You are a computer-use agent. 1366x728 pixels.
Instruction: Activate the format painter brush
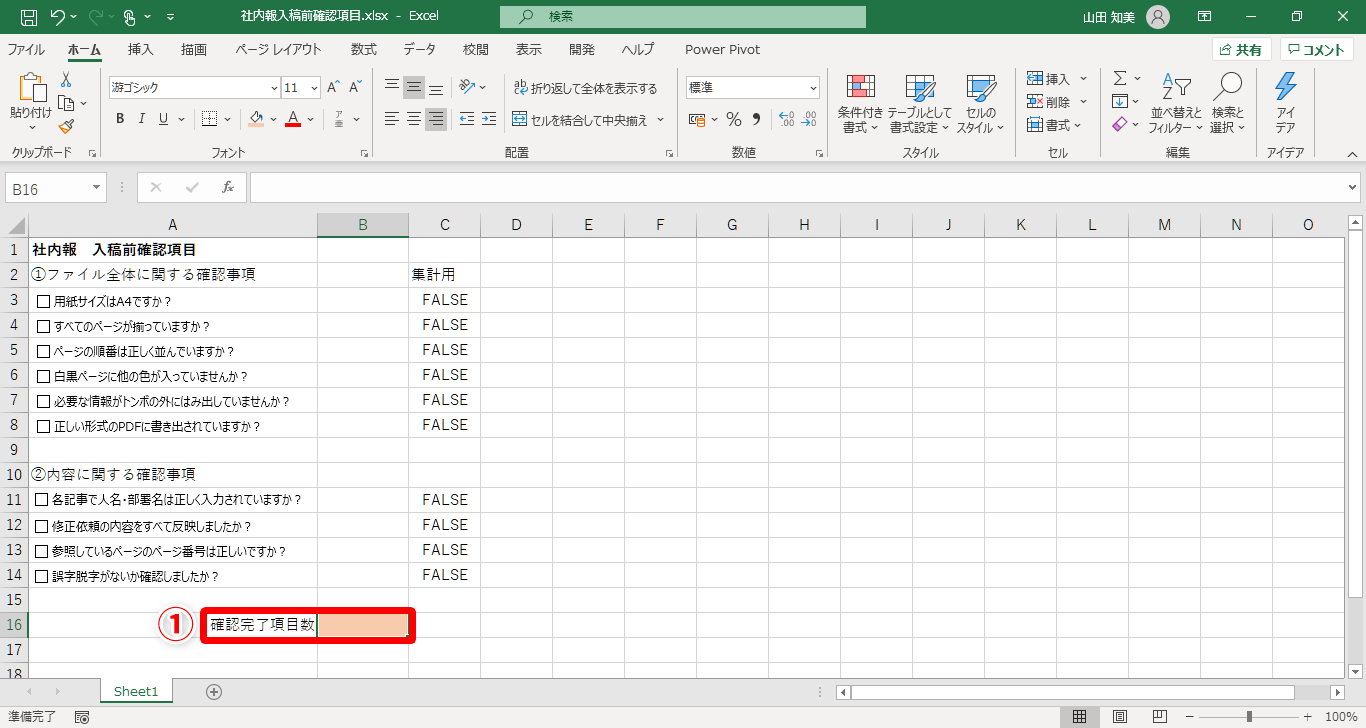coord(66,126)
